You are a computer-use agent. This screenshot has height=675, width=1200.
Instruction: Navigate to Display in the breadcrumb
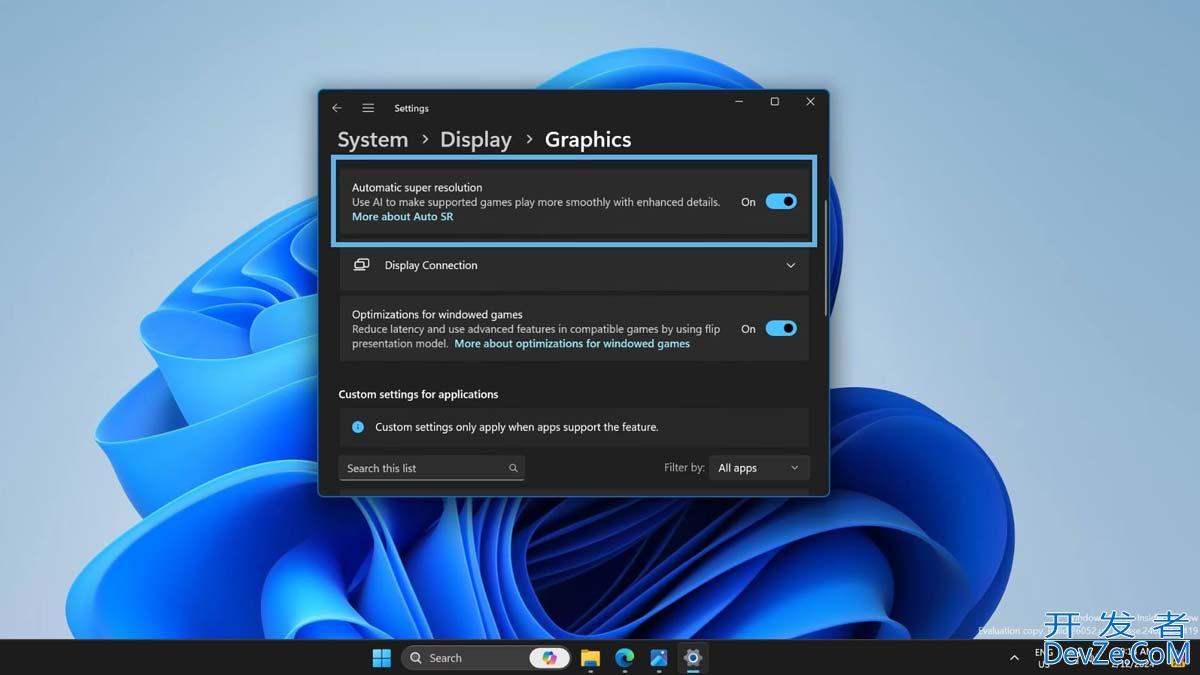tap(476, 140)
